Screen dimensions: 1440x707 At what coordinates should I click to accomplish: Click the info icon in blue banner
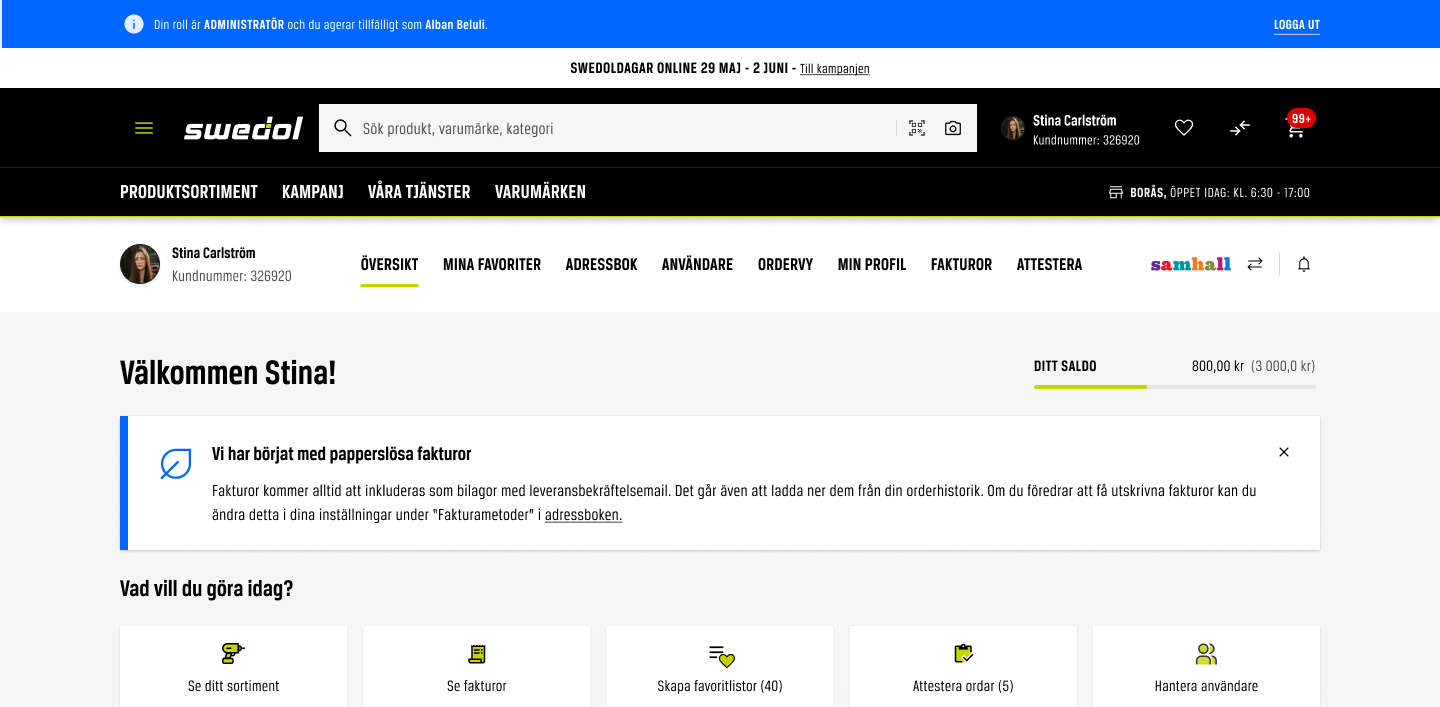coord(134,24)
